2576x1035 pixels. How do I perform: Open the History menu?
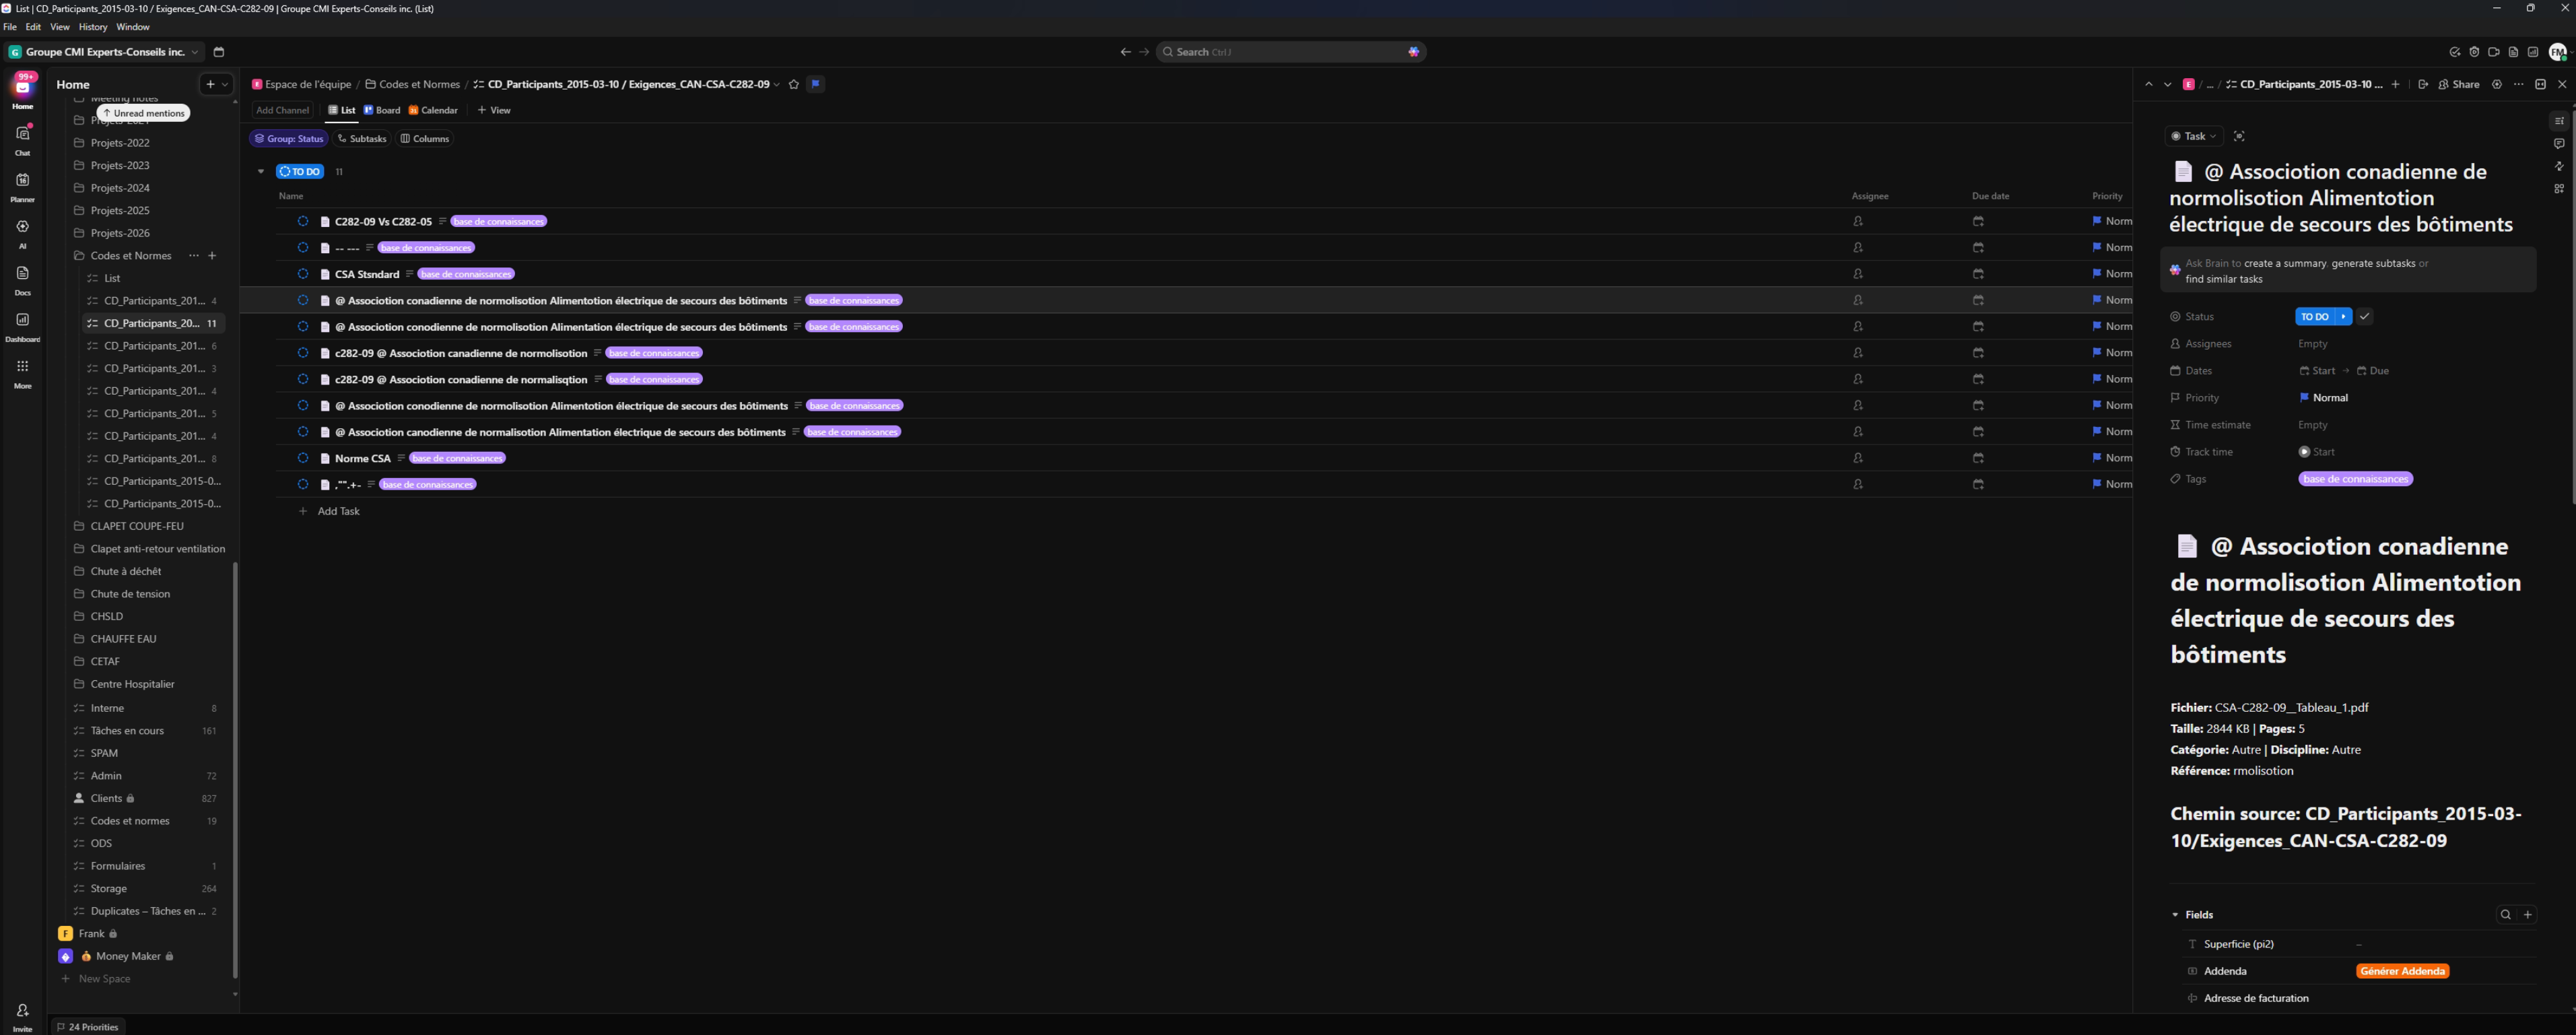[x=92, y=27]
